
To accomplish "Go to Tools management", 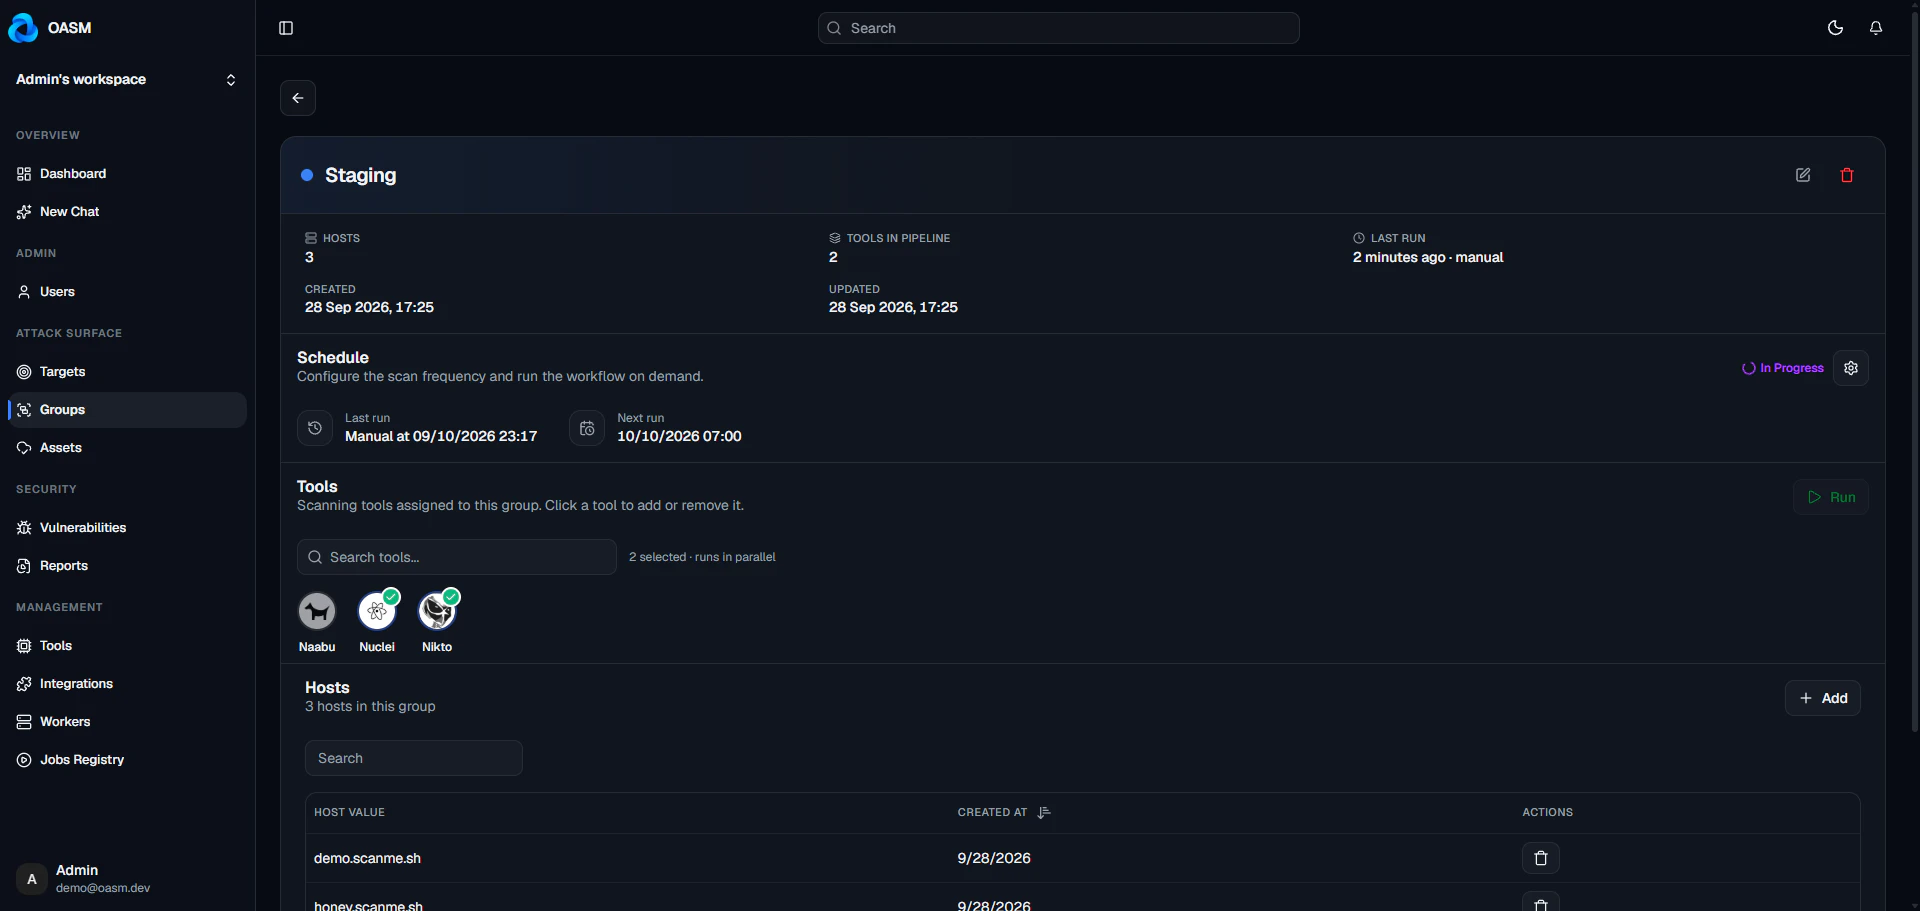I will point(127,646).
